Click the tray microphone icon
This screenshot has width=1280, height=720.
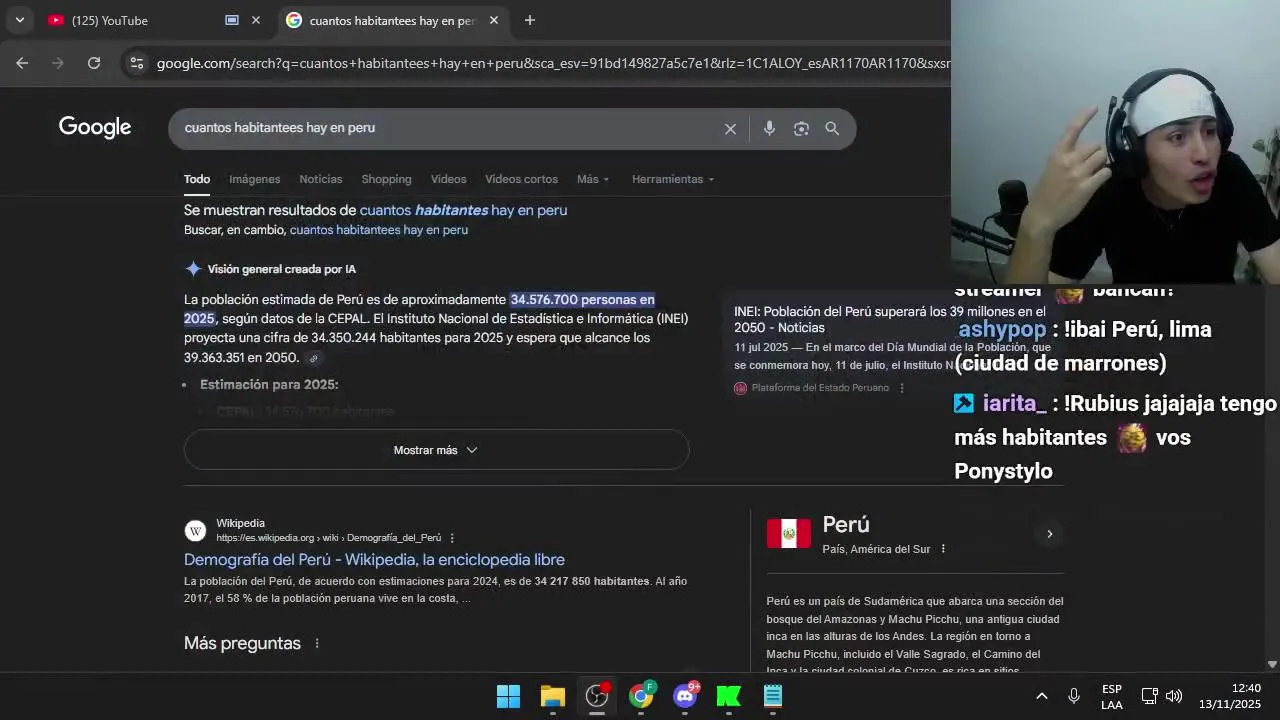coord(1074,696)
